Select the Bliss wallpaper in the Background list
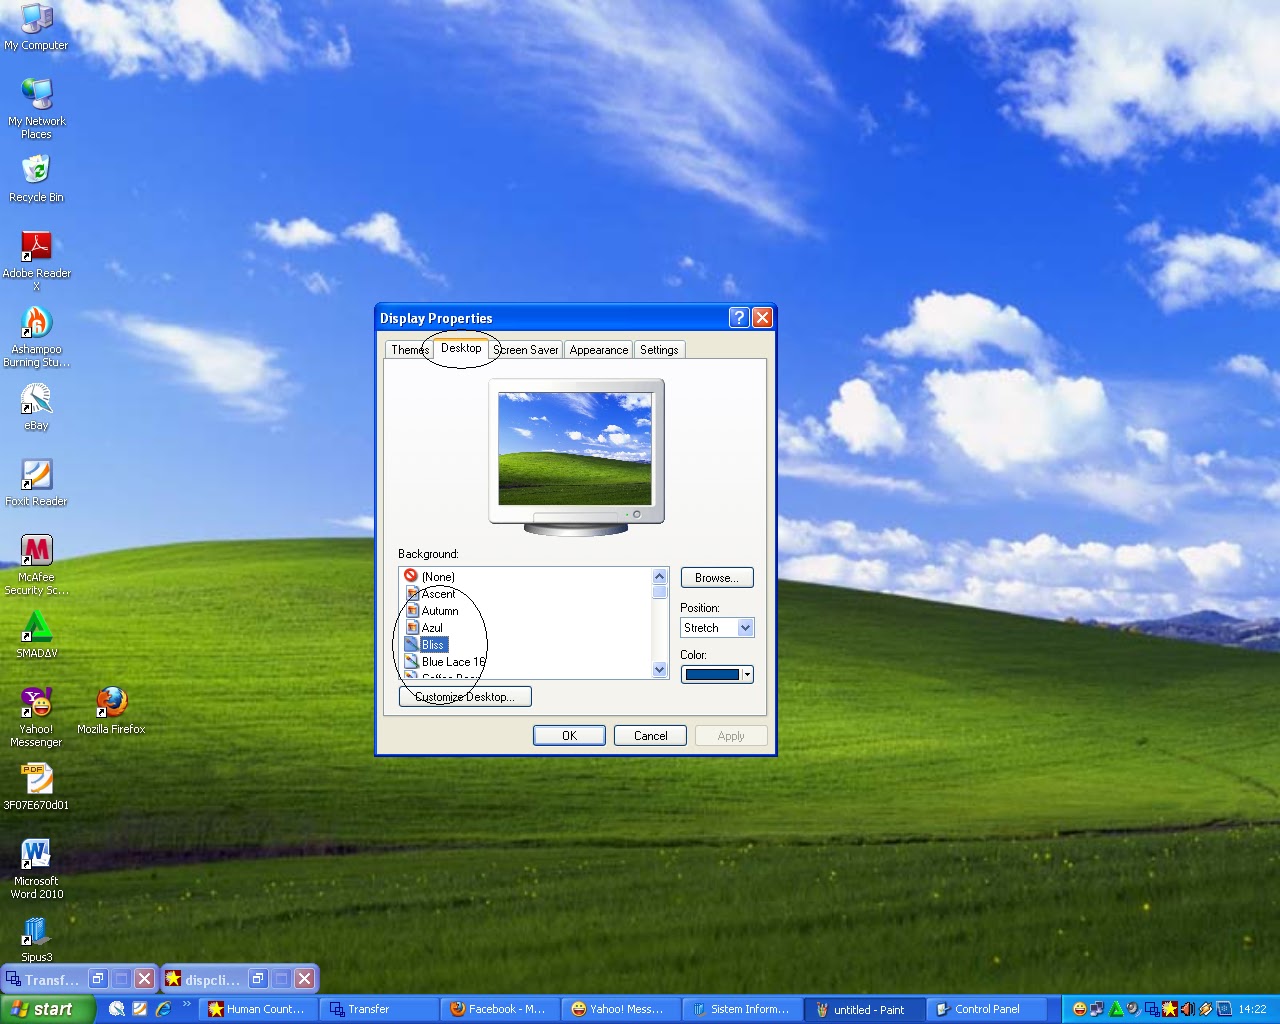This screenshot has width=1280, height=1024. click(x=432, y=644)
